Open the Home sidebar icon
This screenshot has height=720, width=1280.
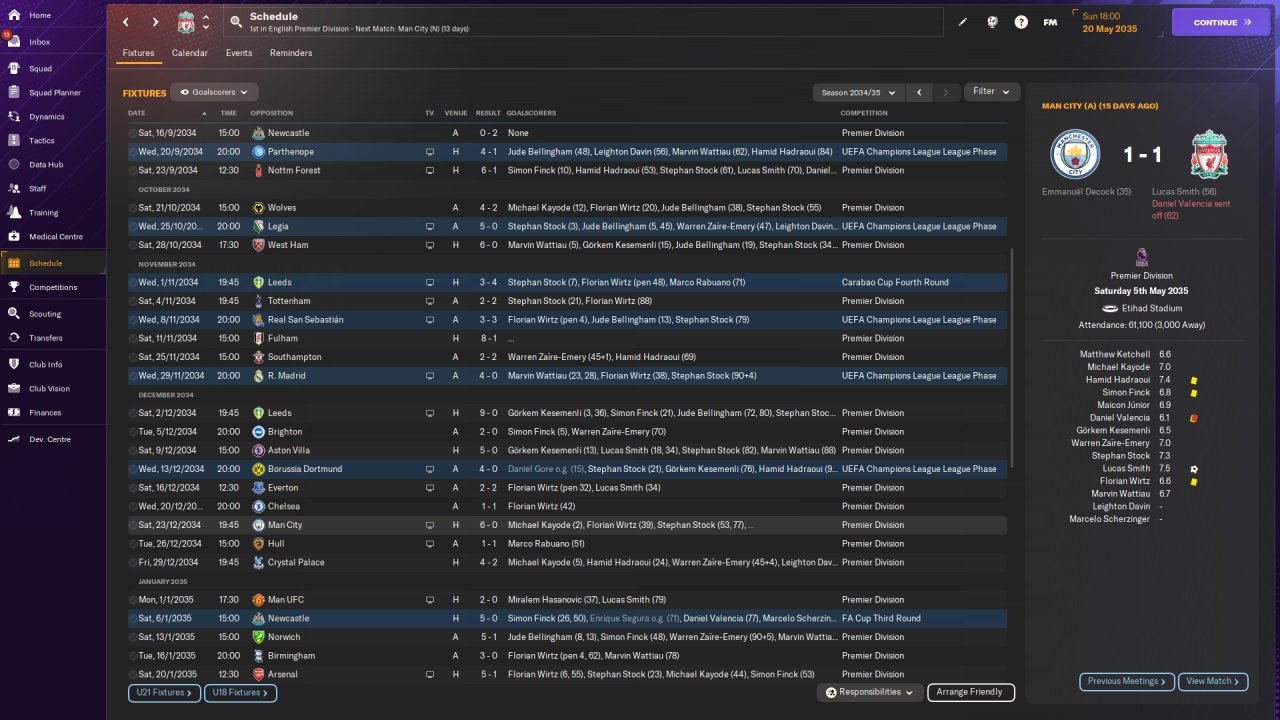(15, 15)
